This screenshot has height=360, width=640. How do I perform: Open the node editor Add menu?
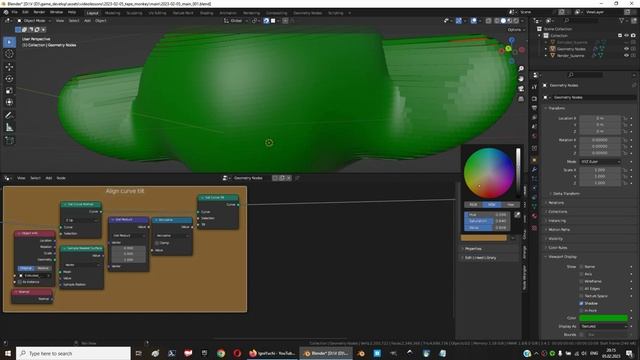coord(49,178)
